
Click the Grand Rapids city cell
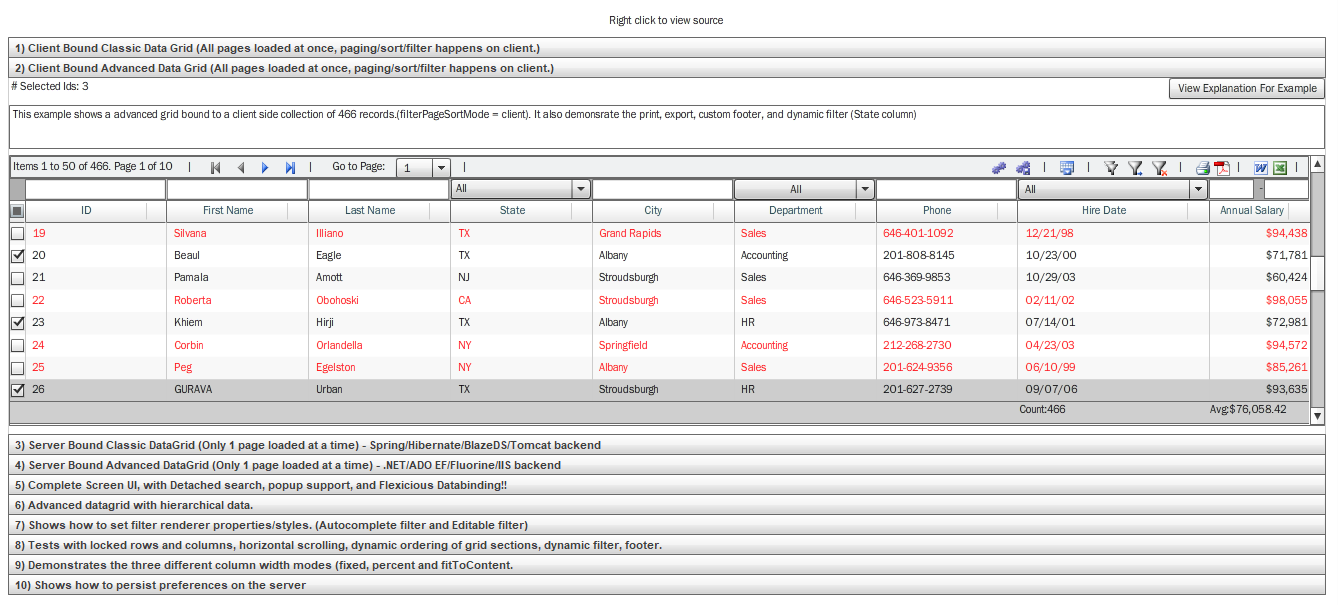(630, 233)
